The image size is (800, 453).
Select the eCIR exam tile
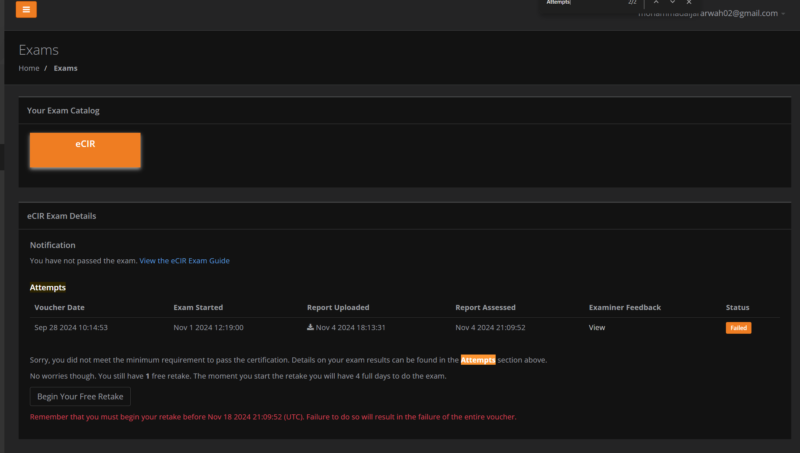point(85,150)
